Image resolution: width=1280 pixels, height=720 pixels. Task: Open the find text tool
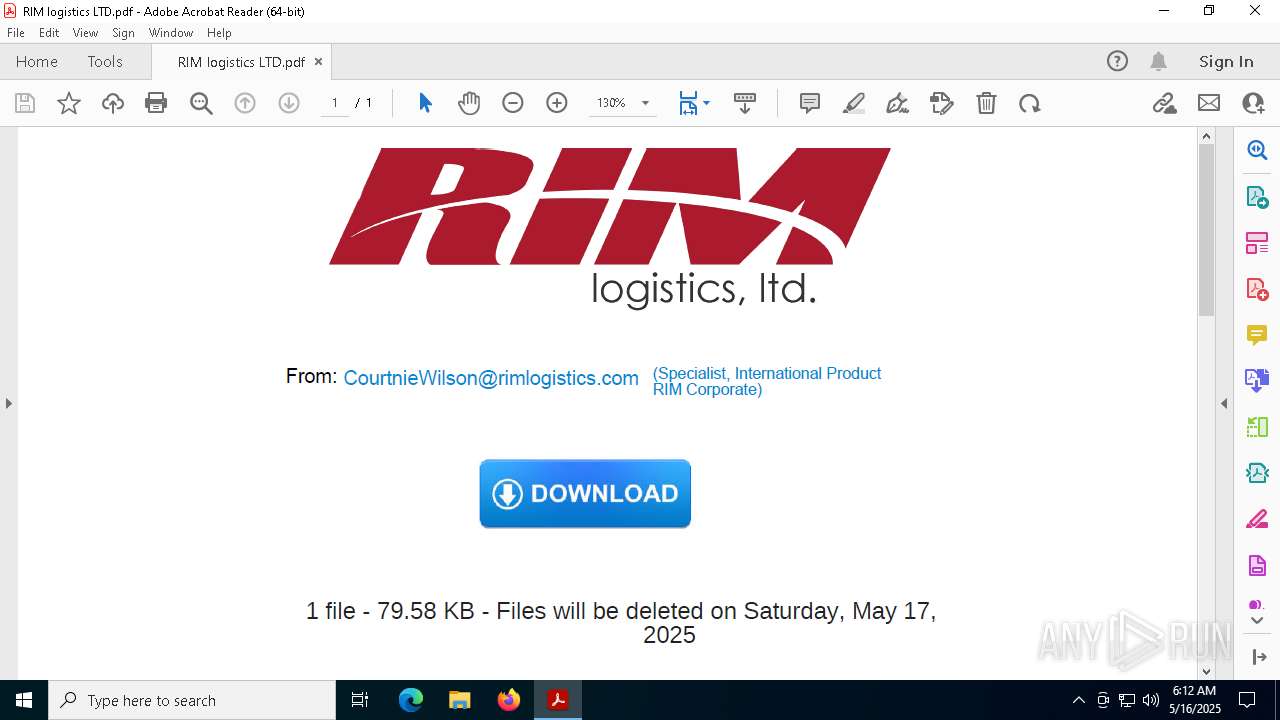point(201,103)
